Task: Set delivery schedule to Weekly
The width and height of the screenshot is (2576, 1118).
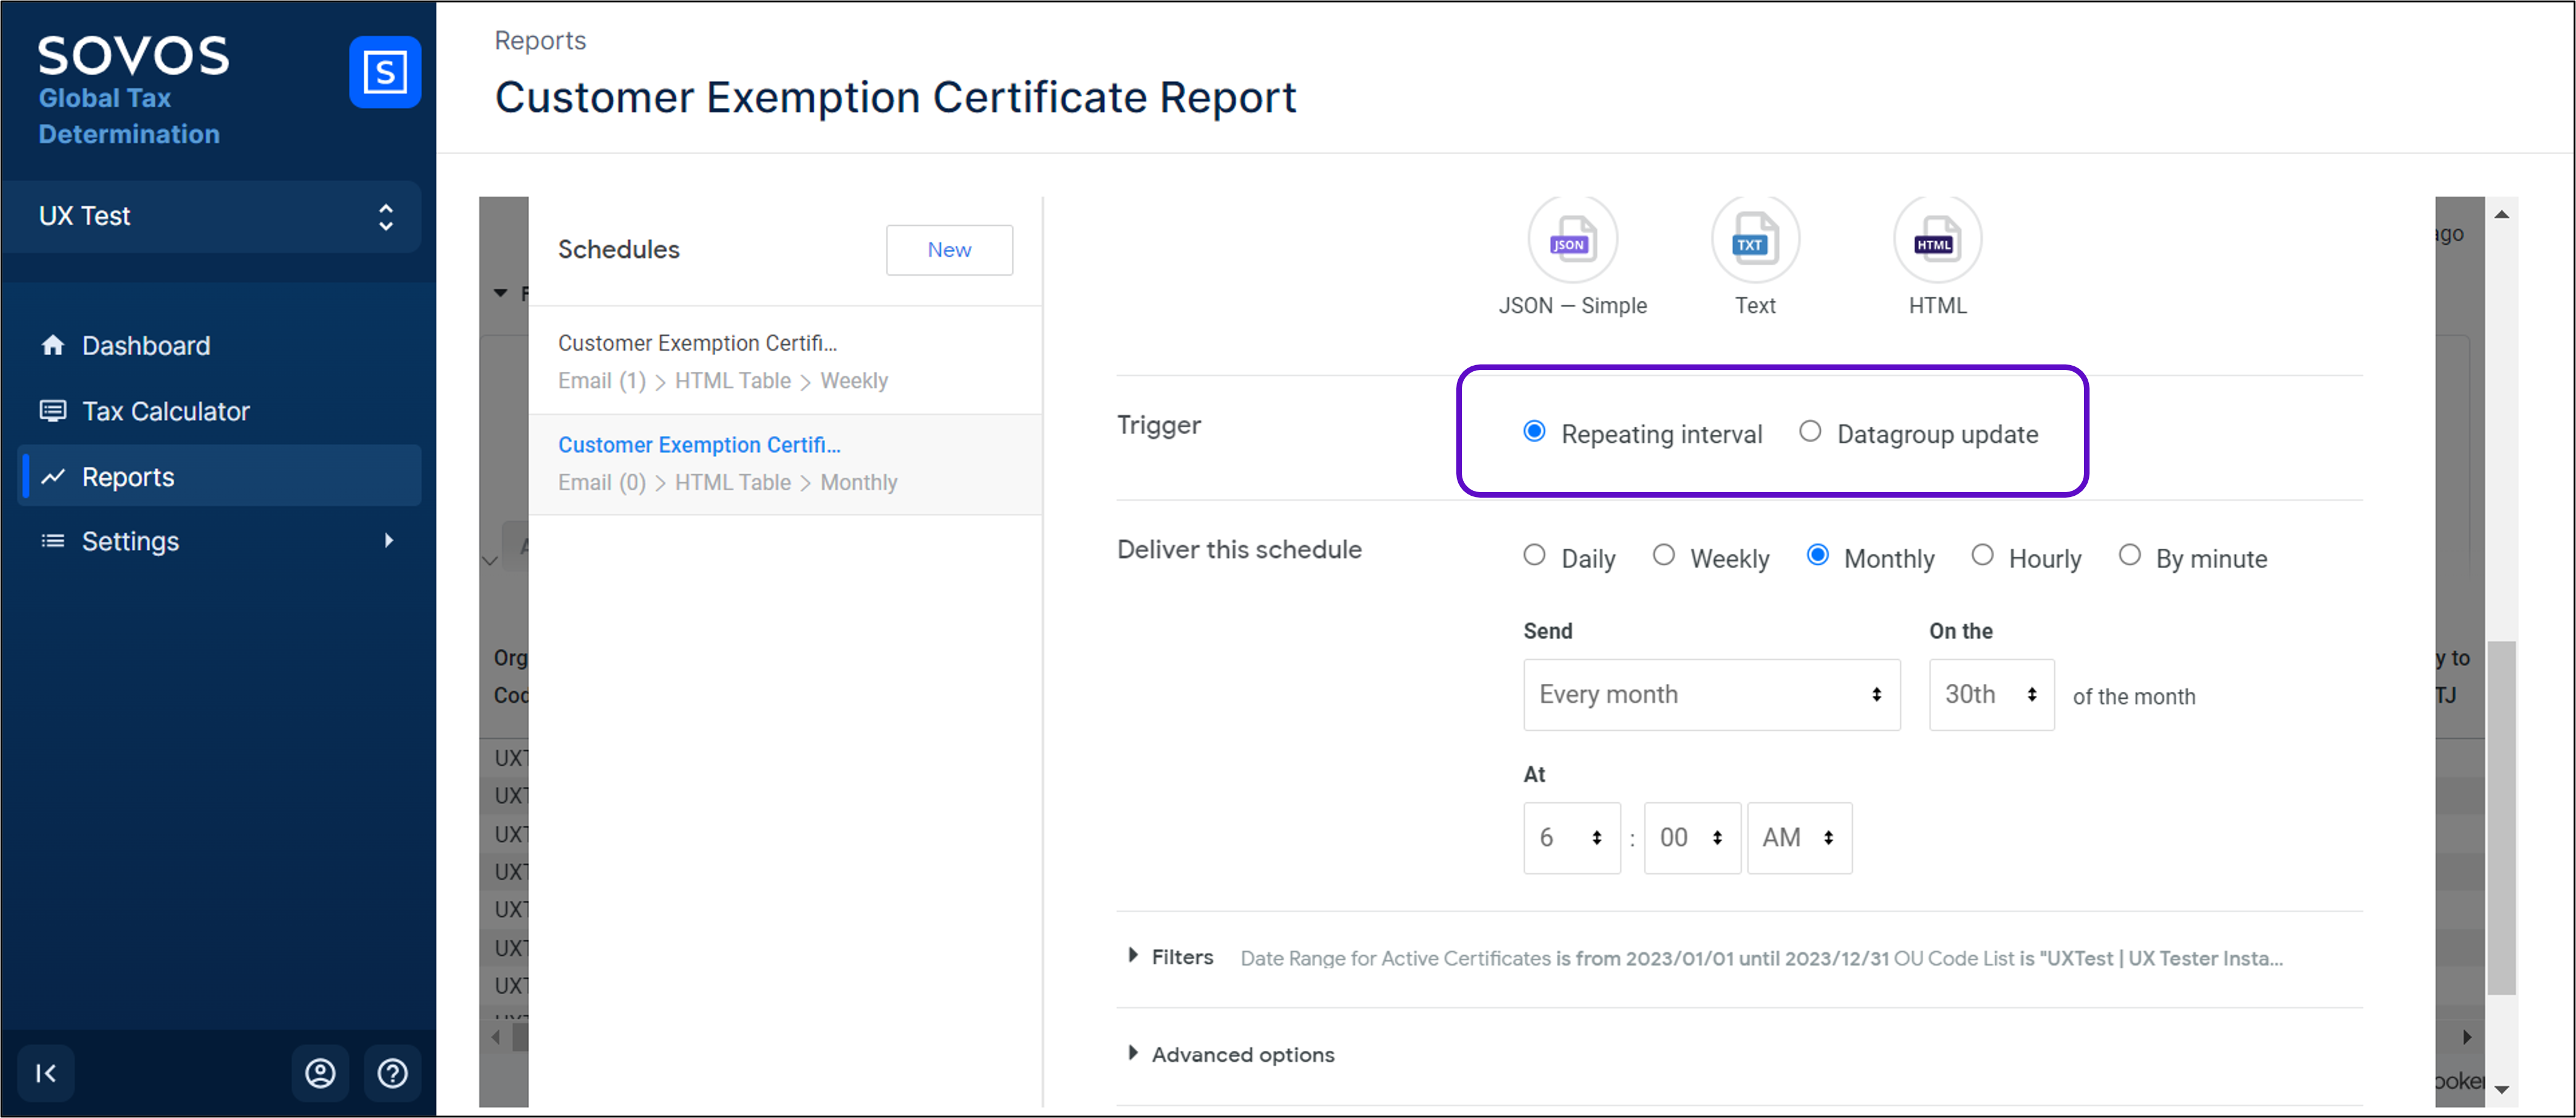Action: (x=1663, y=555)
